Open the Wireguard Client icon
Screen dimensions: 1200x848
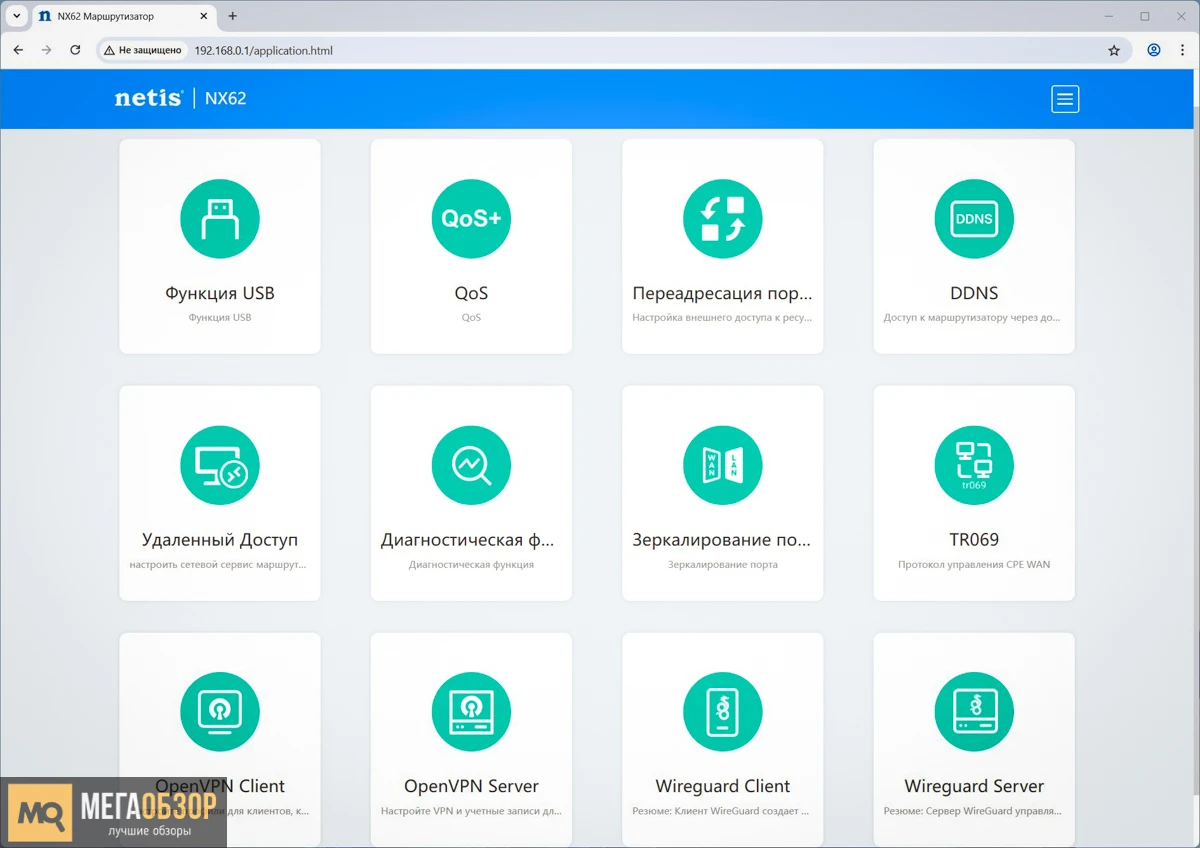(723, 712)
